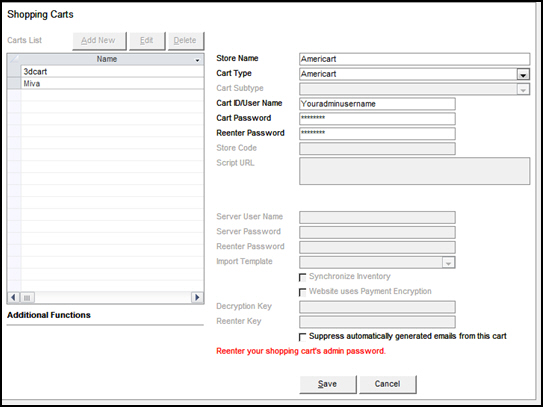Enable Website uses Payment Encryption checkbox
Screen dimensions: 543x407
click(x=303, y=292)
